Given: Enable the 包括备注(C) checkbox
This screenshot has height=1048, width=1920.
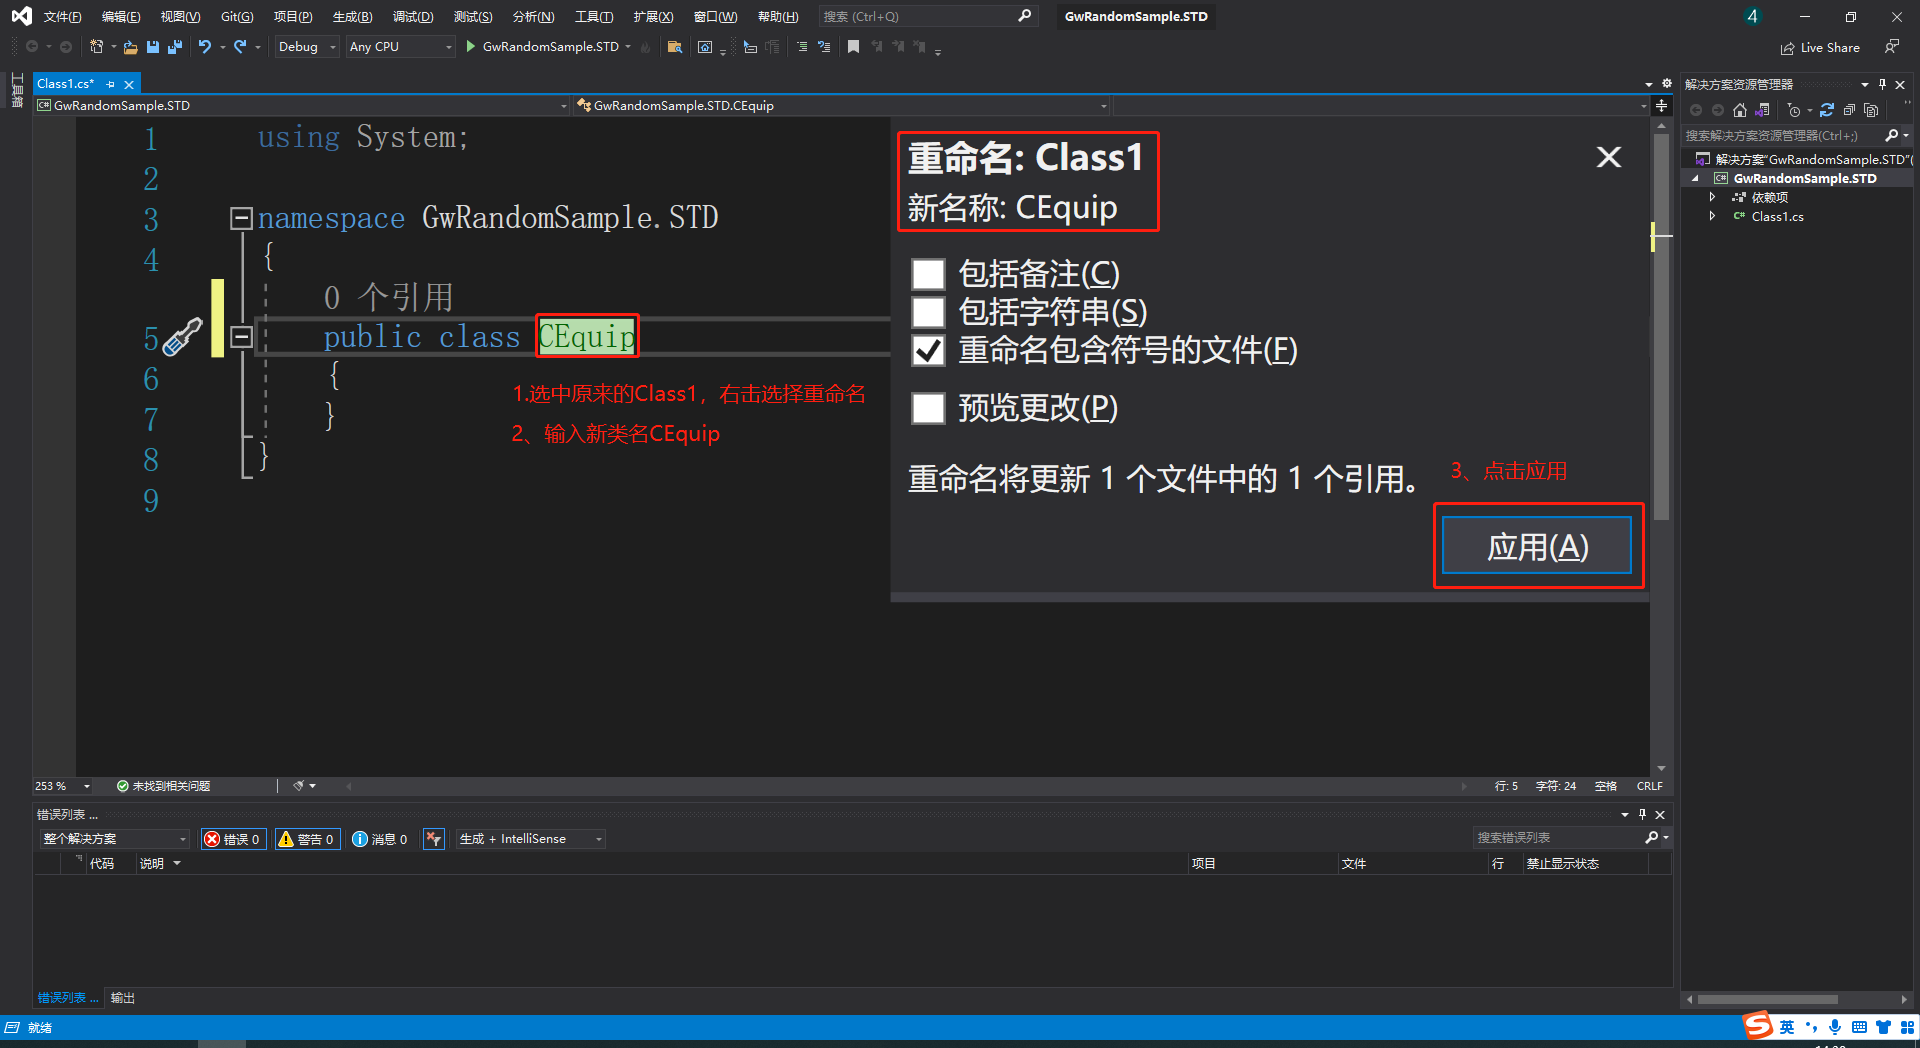Looking at the screenshot, I should click(928, 274).
